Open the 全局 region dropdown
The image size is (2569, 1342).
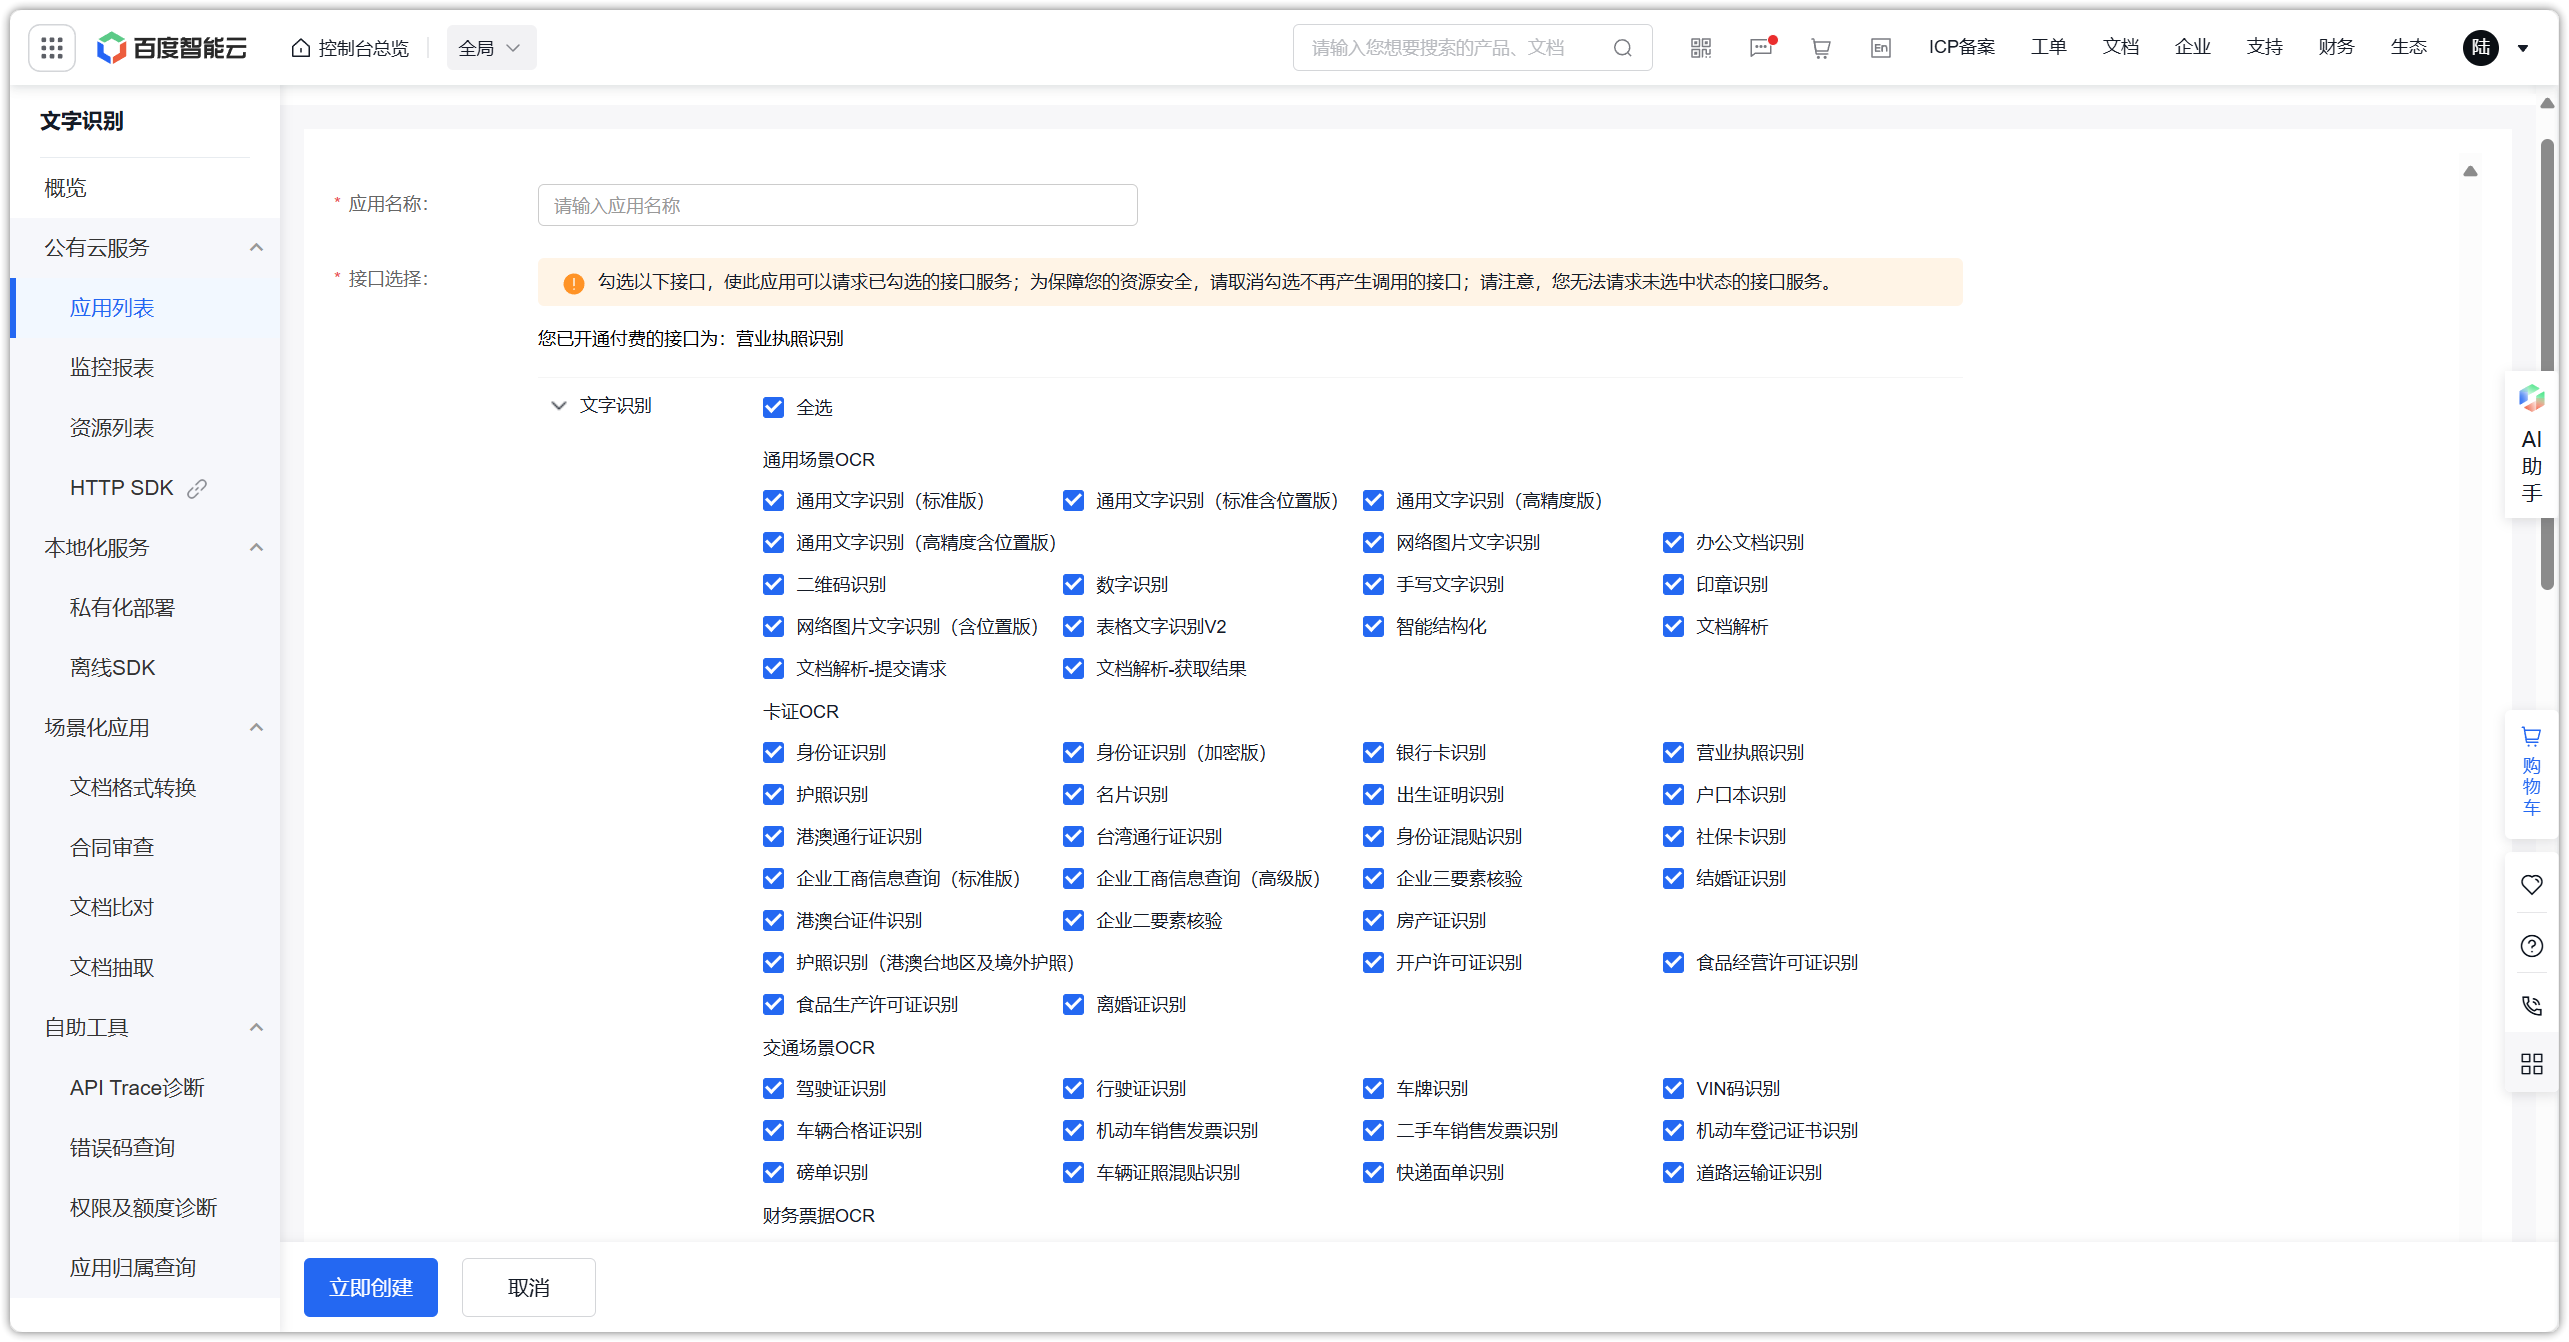[490, 48]
